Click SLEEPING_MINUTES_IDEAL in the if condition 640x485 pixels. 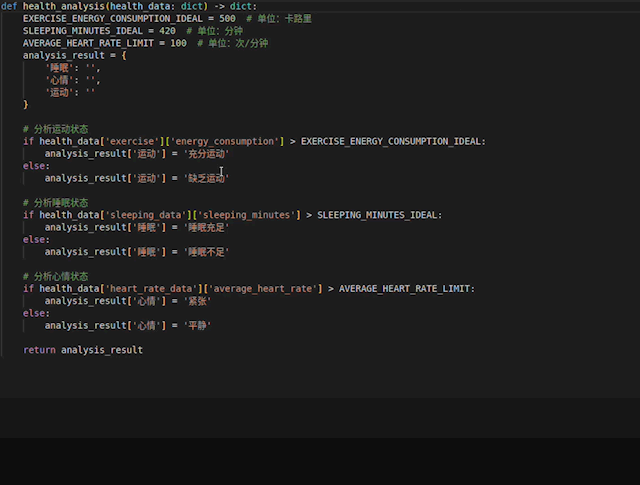[377, 215]
